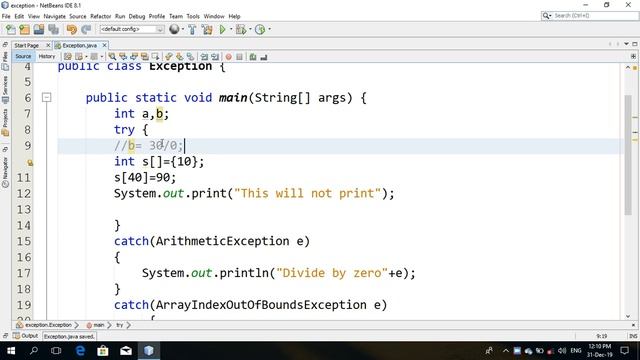Click the Profile Project clock icon

(260, 29)
